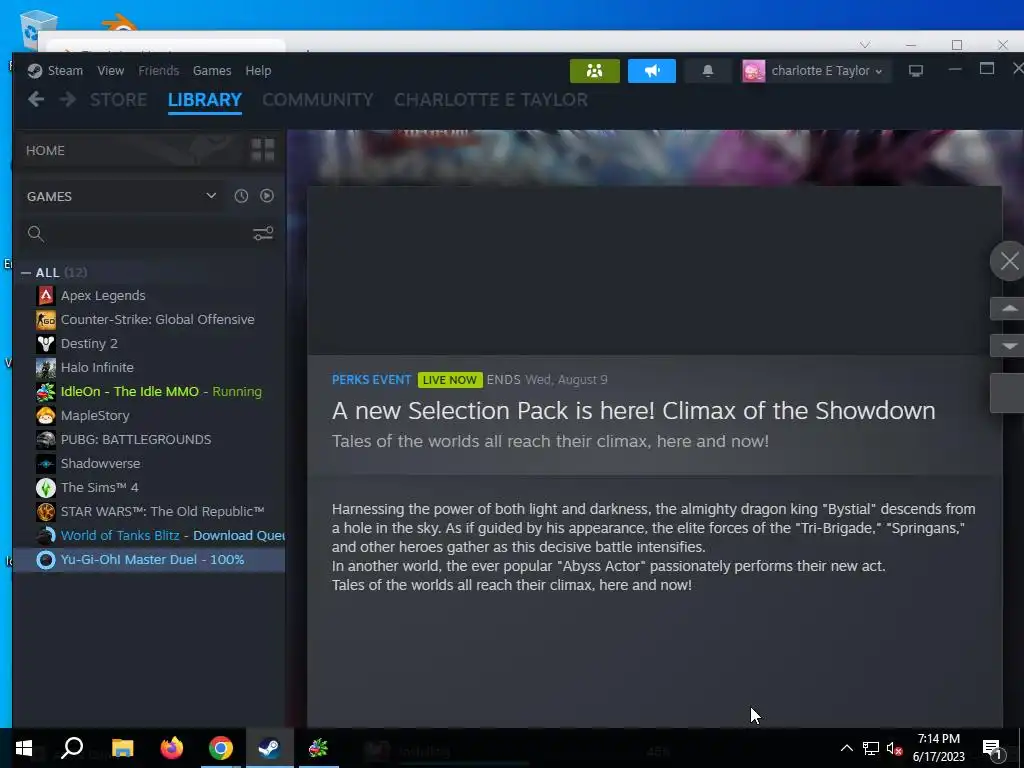Select the World of Tanks Blitz icon
1024x768 pixels.
(x=46, y=536)
